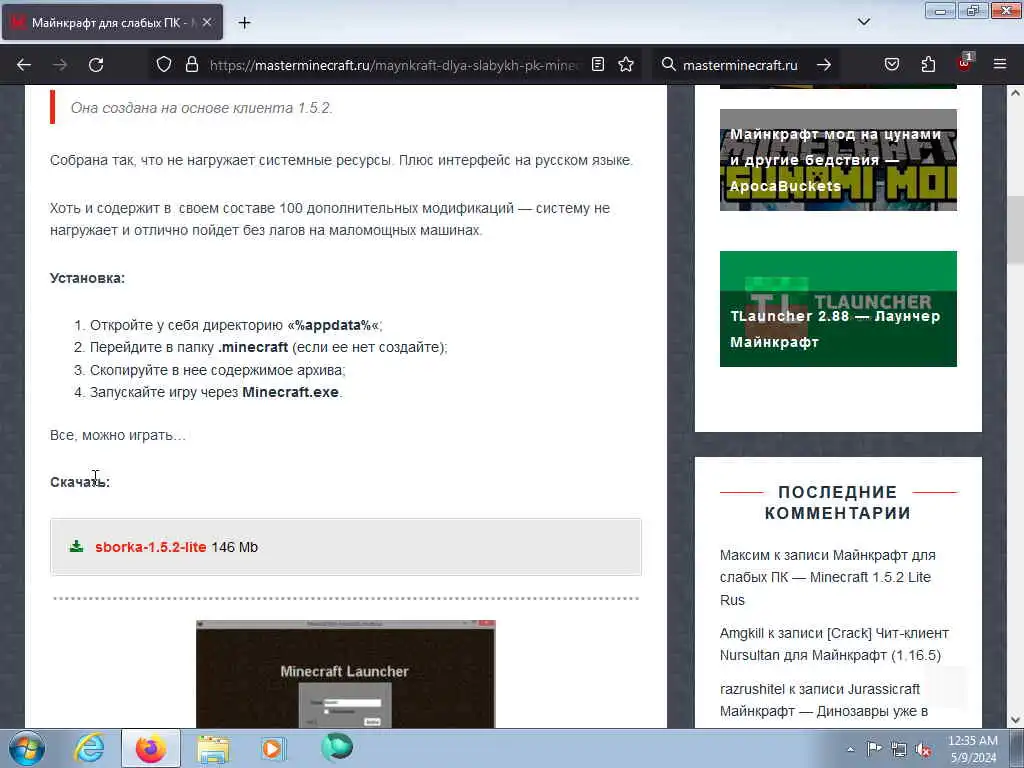Open the clock showing 12:35 AM
This screenshot has width=1024, height=768.
(x=973, y=749)
